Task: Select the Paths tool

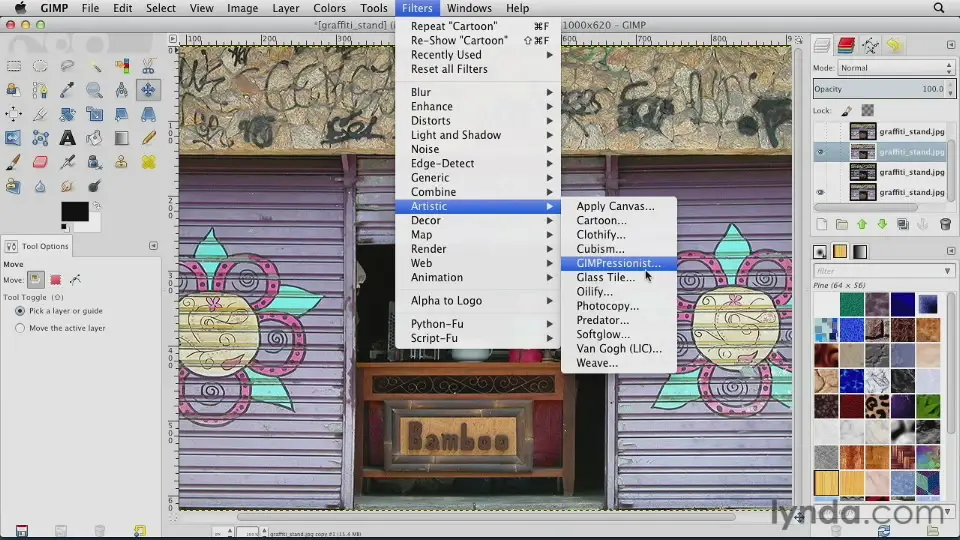Action: pyautogui.click(x=40, y=90)
